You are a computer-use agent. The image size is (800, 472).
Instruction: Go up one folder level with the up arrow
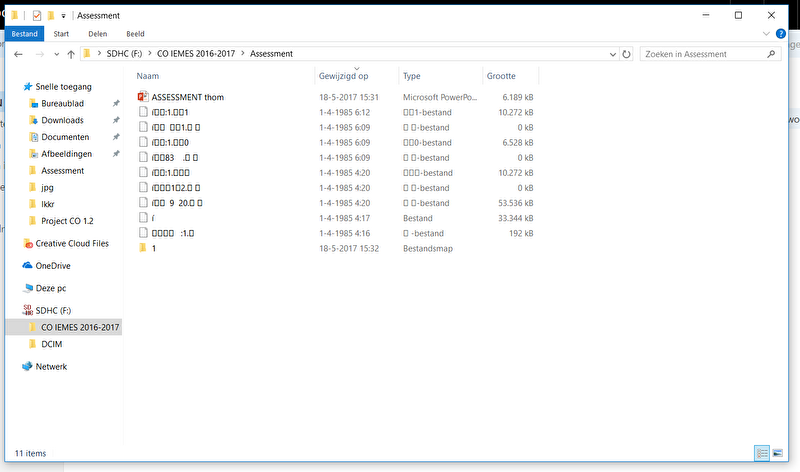[x=71, y=53]
